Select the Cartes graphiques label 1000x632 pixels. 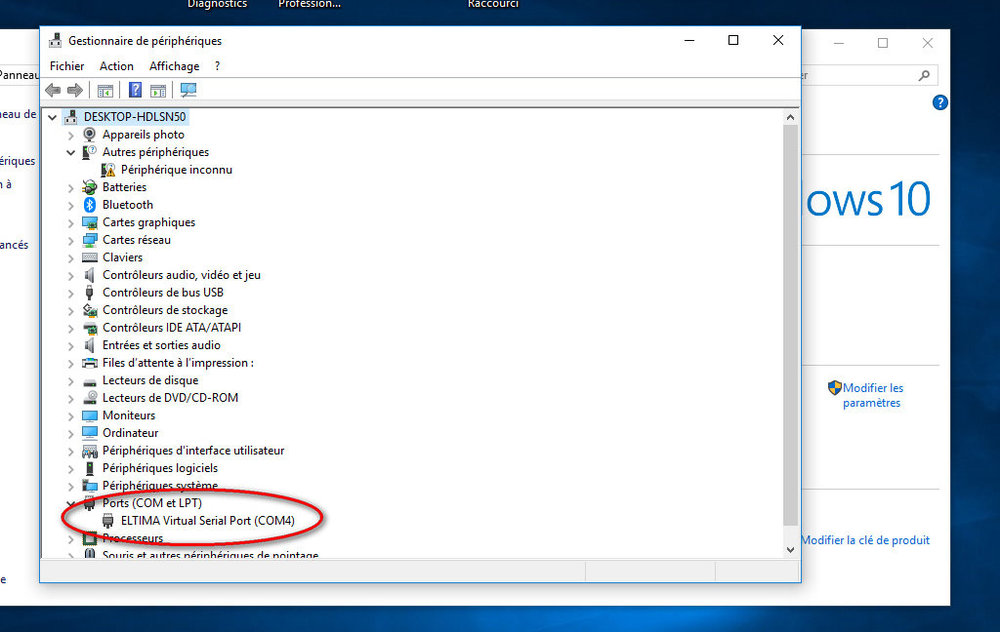tap(149, 223)
